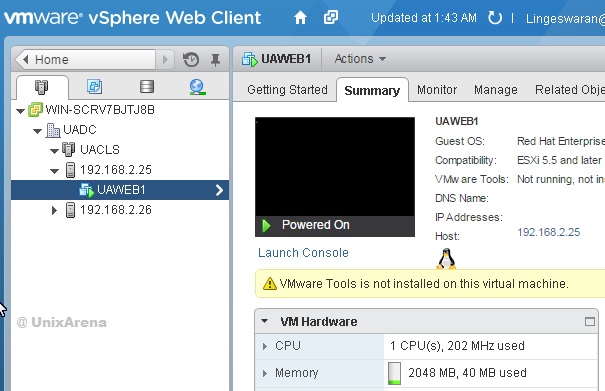Select the UADC datacenter name in tree
Viewport: 605px width, 391px height.
(x=79, y=130)
